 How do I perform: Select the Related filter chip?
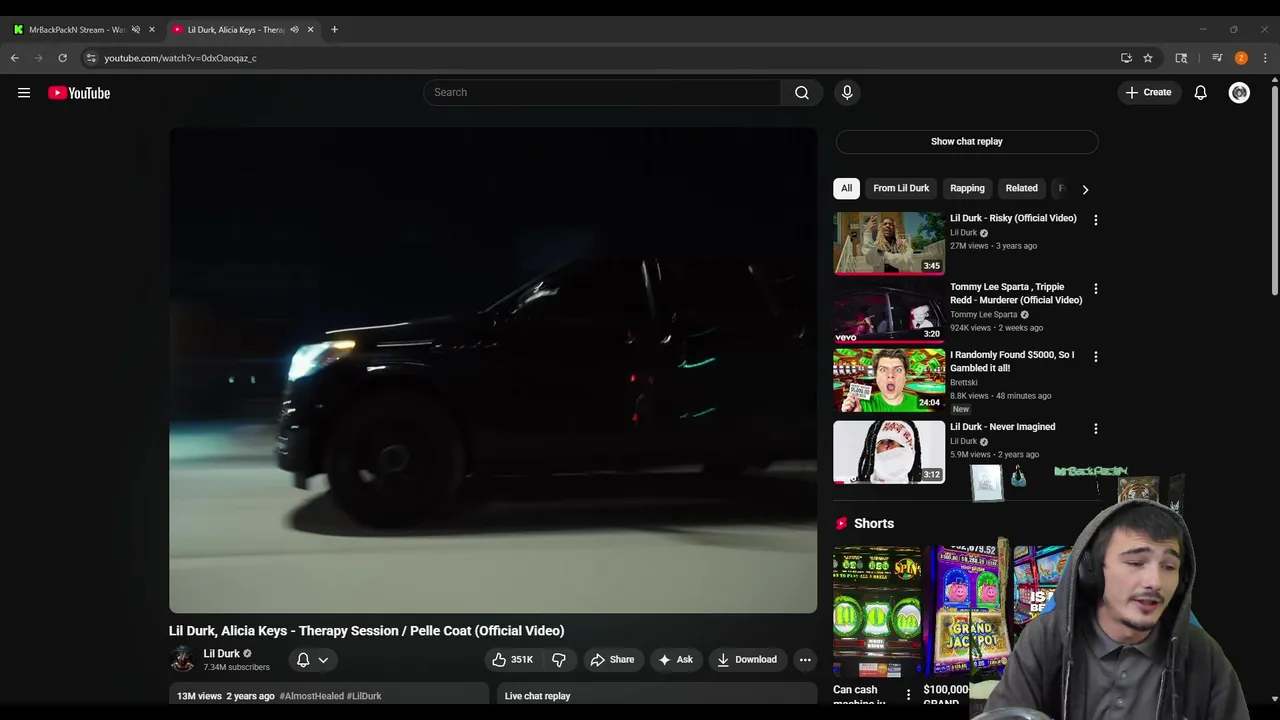point(1021,188)
